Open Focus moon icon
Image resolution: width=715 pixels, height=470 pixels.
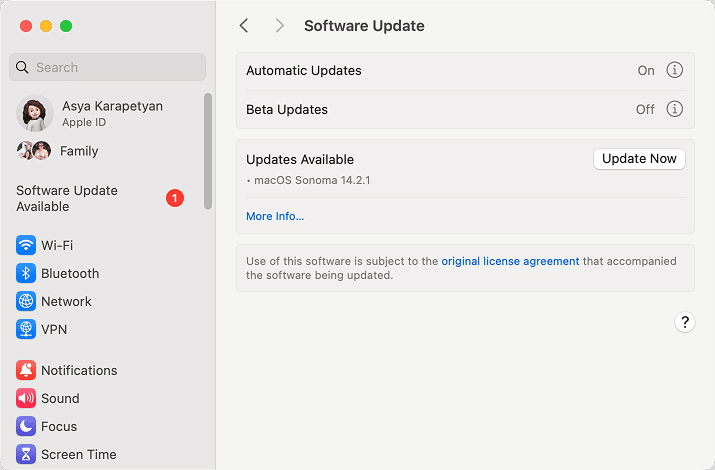pyautogui.click(x=26, y=427)
